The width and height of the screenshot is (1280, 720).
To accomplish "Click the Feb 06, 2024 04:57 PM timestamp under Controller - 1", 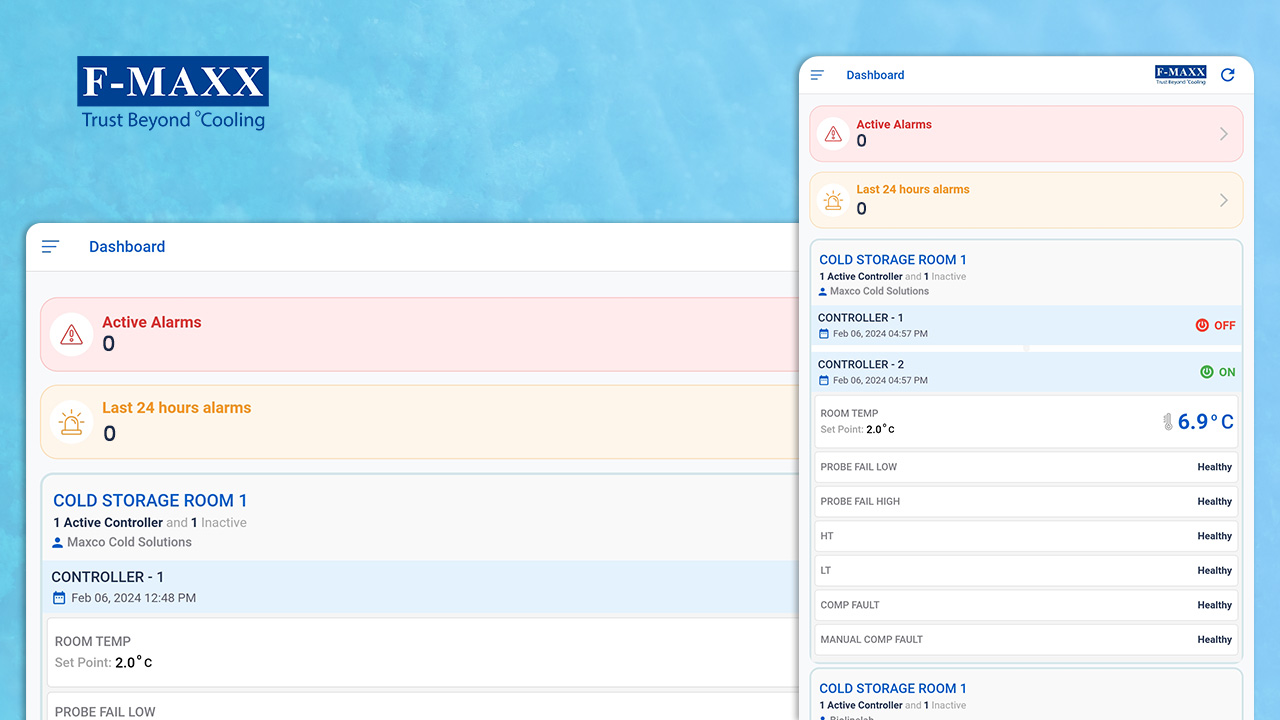I will pos(880,334).
